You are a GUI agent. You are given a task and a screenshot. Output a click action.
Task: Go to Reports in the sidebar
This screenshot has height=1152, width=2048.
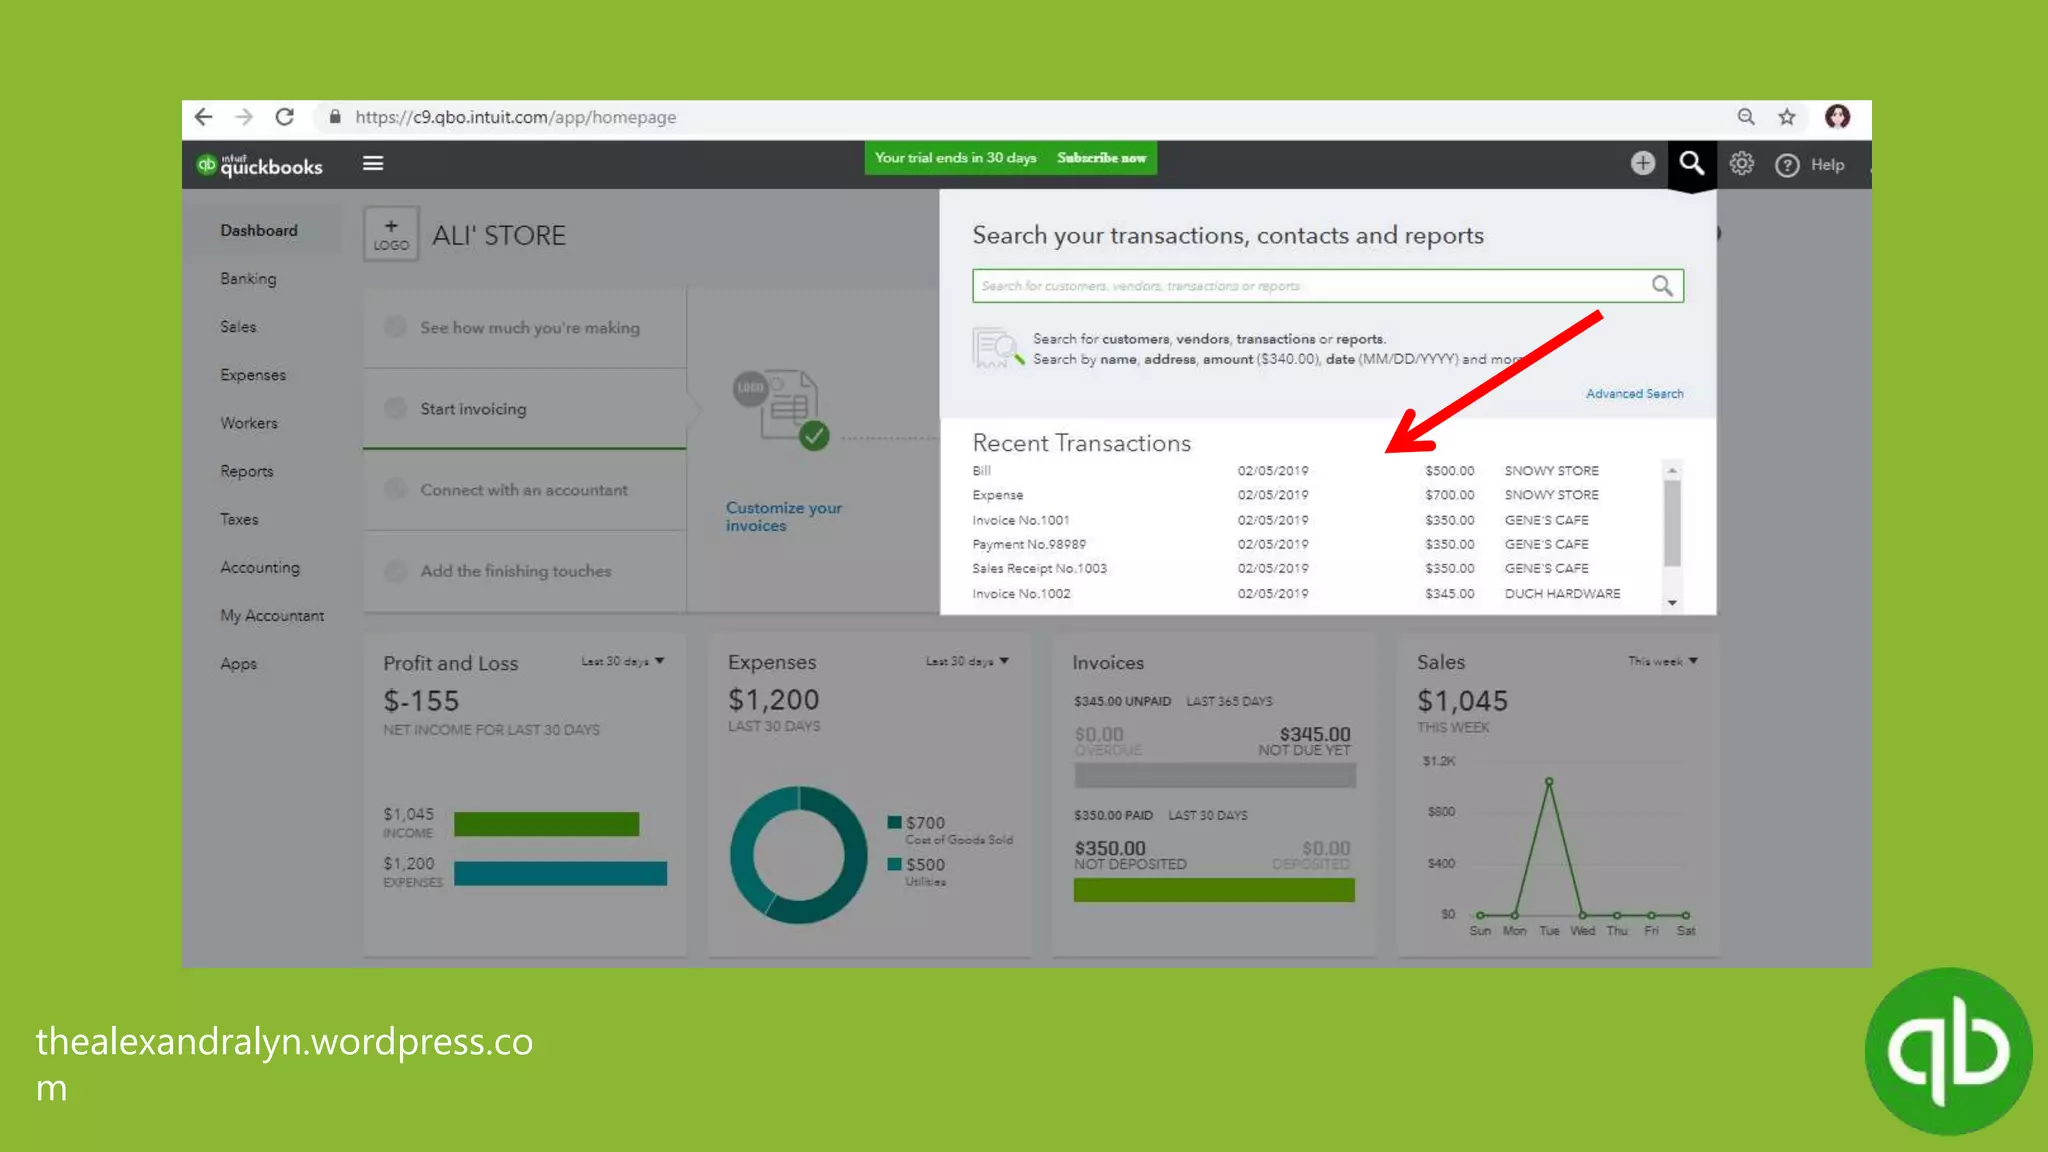(x=246, y=471)
